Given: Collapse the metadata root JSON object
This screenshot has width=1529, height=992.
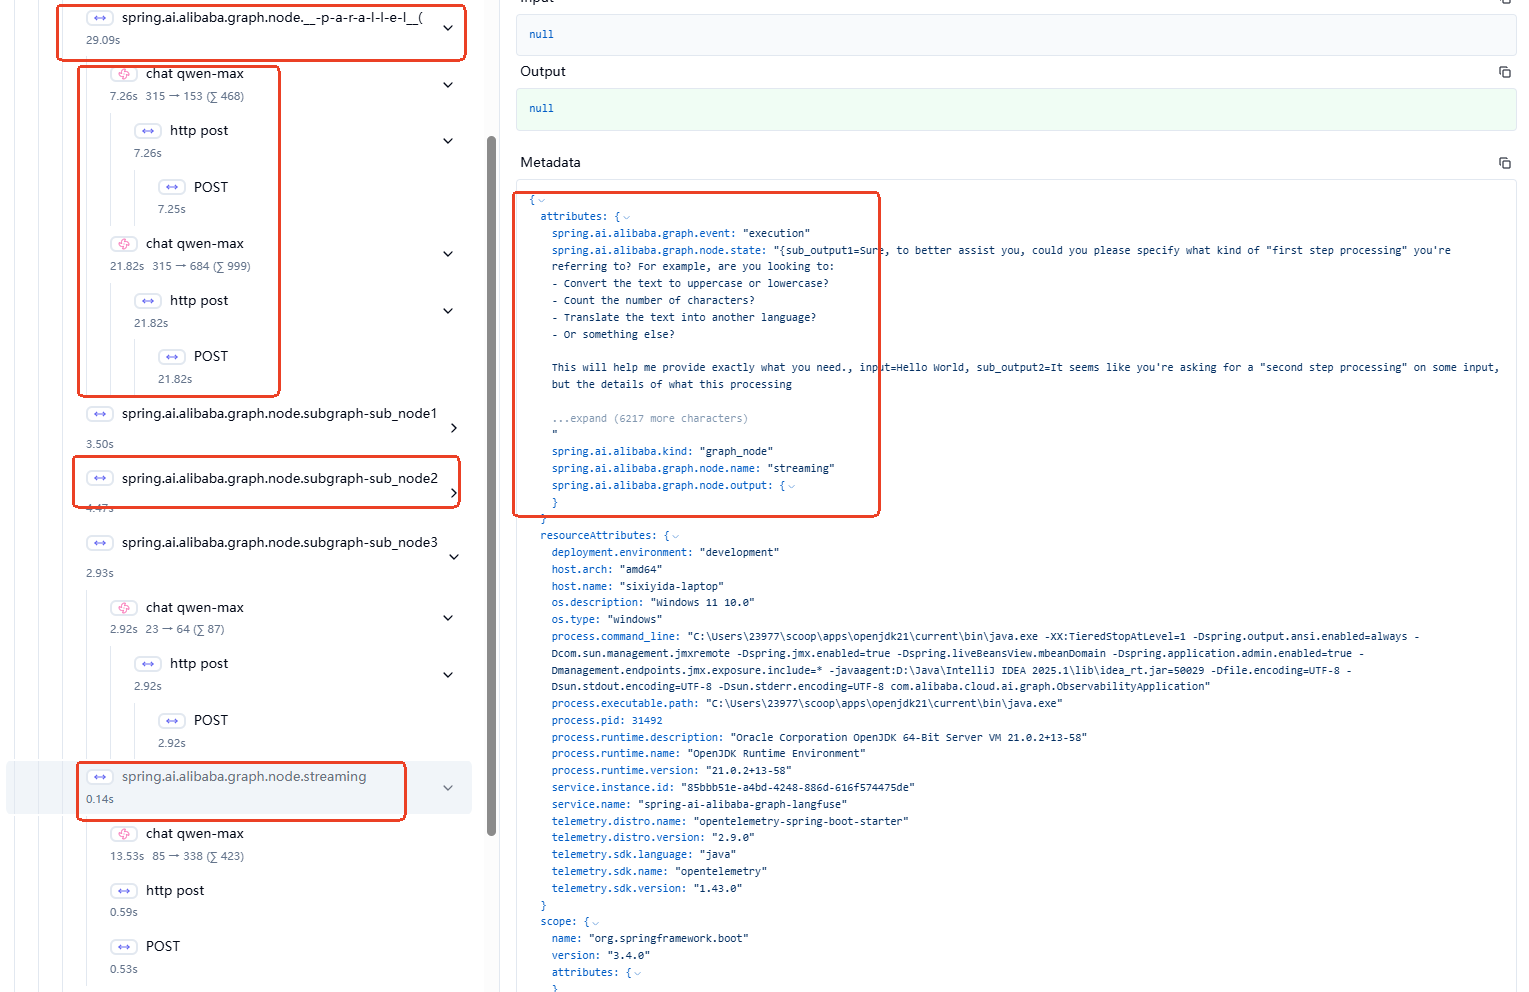Looking at the screenshot, I should click(542, 201).
